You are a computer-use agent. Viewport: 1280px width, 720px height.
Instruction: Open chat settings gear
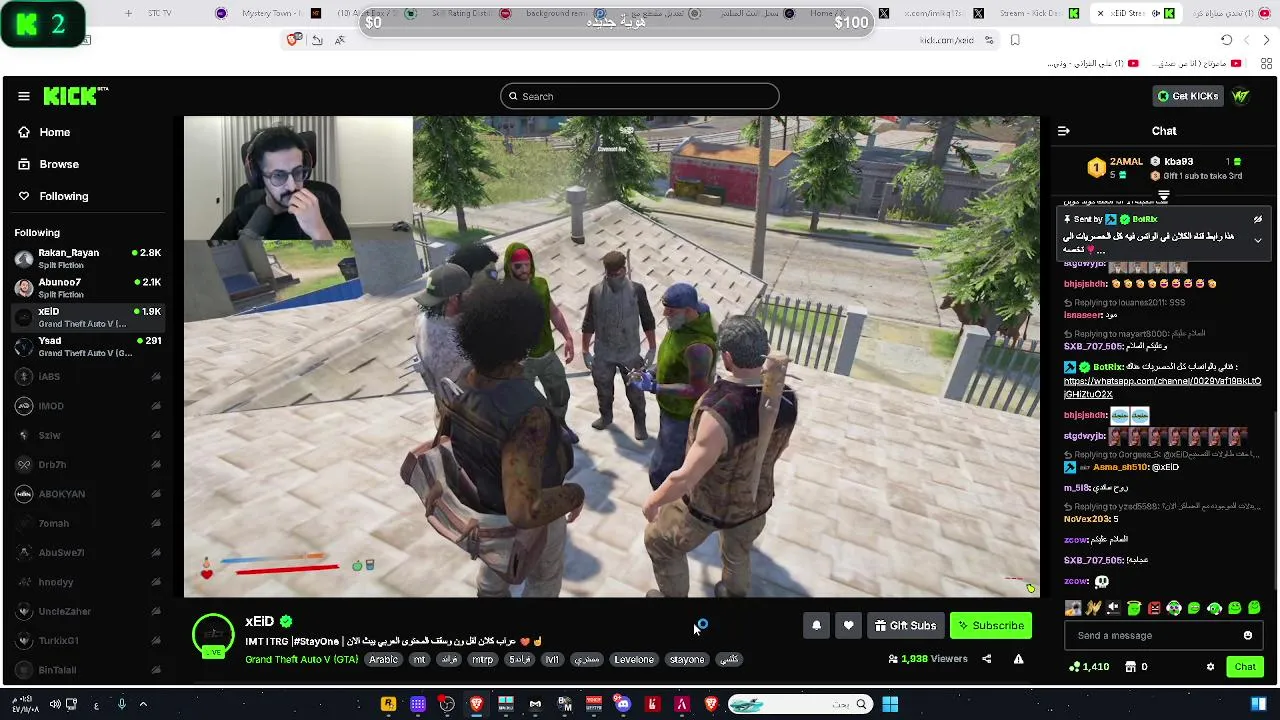(x=1210, y=666)
